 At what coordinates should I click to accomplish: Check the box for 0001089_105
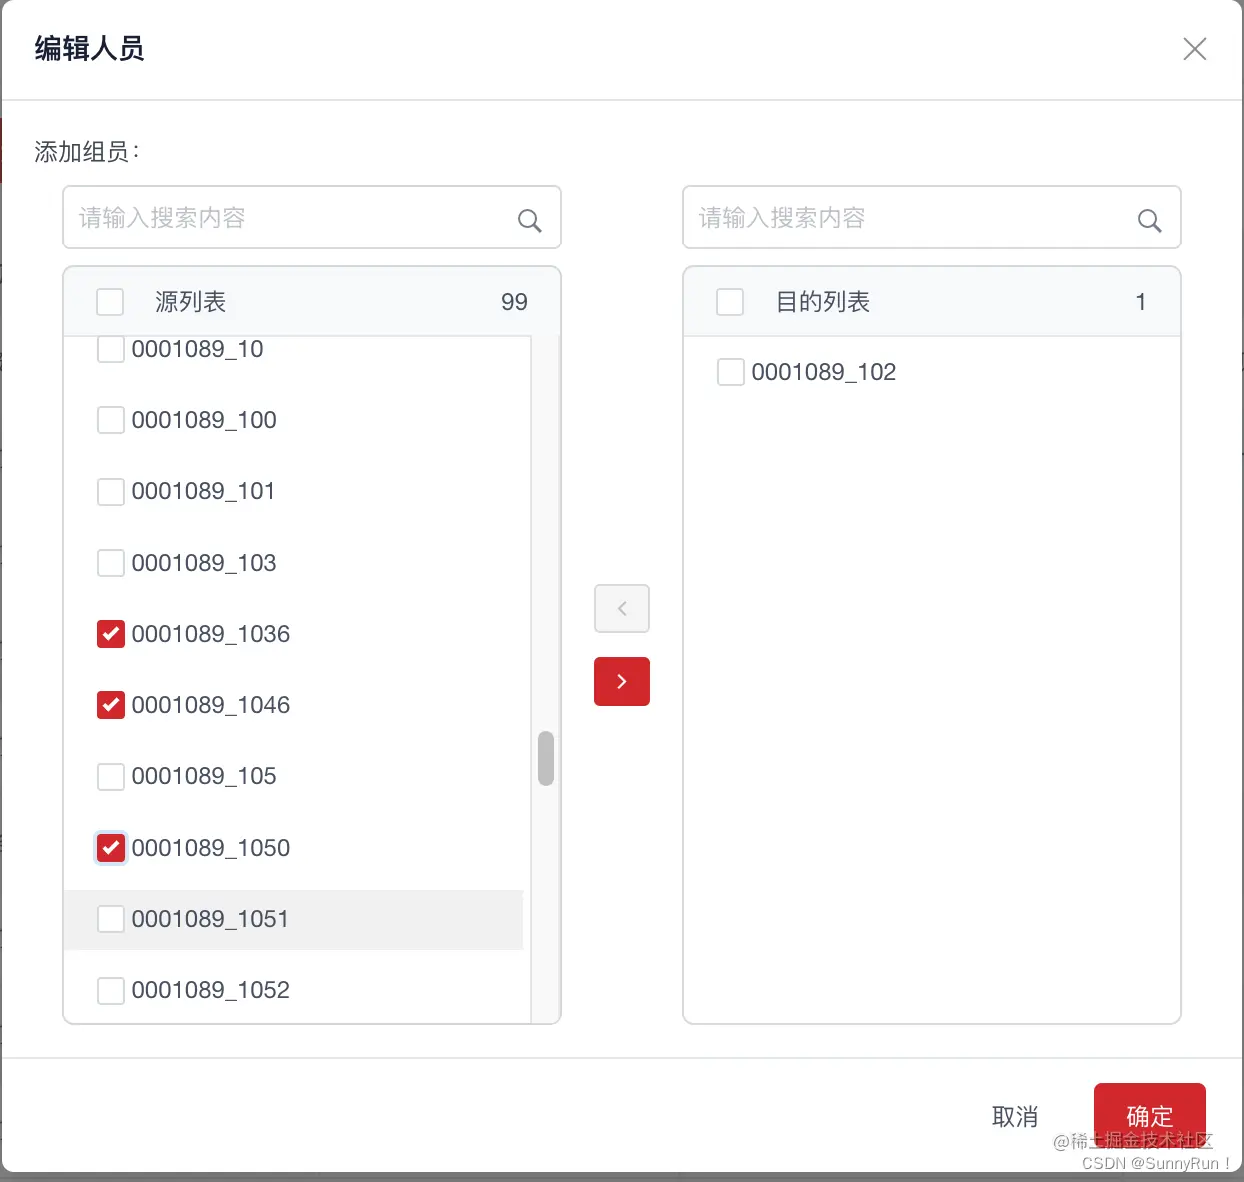111,777
